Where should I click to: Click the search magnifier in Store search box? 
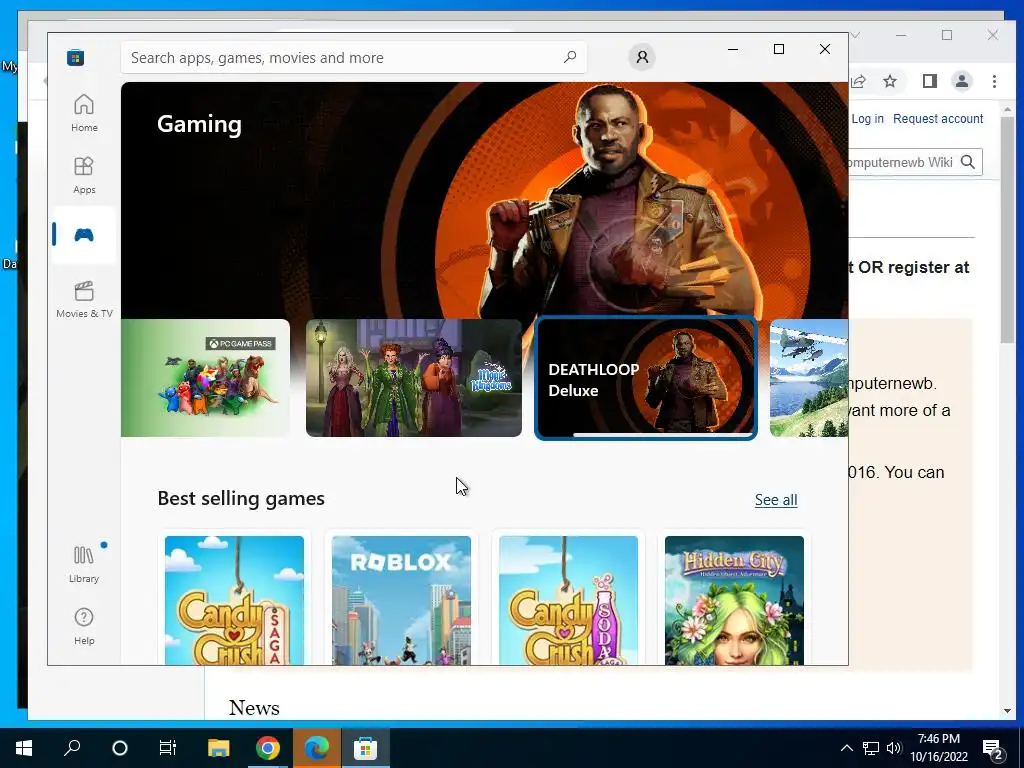[569, 57]
